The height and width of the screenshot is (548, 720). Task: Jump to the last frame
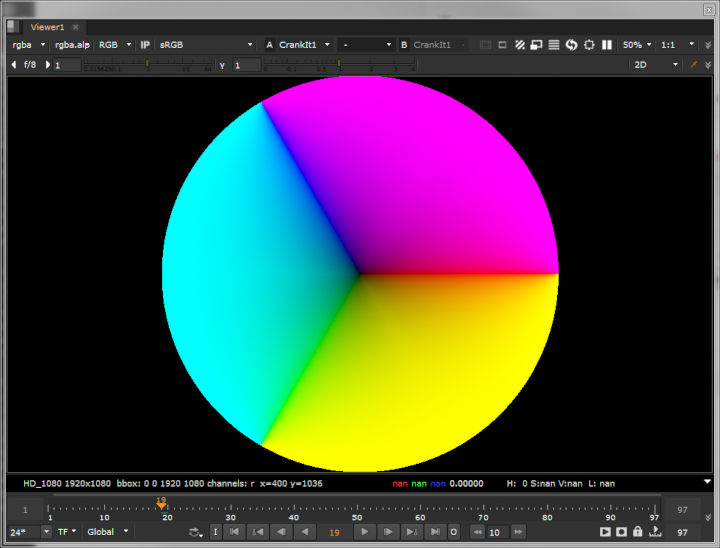click(435, 532)
